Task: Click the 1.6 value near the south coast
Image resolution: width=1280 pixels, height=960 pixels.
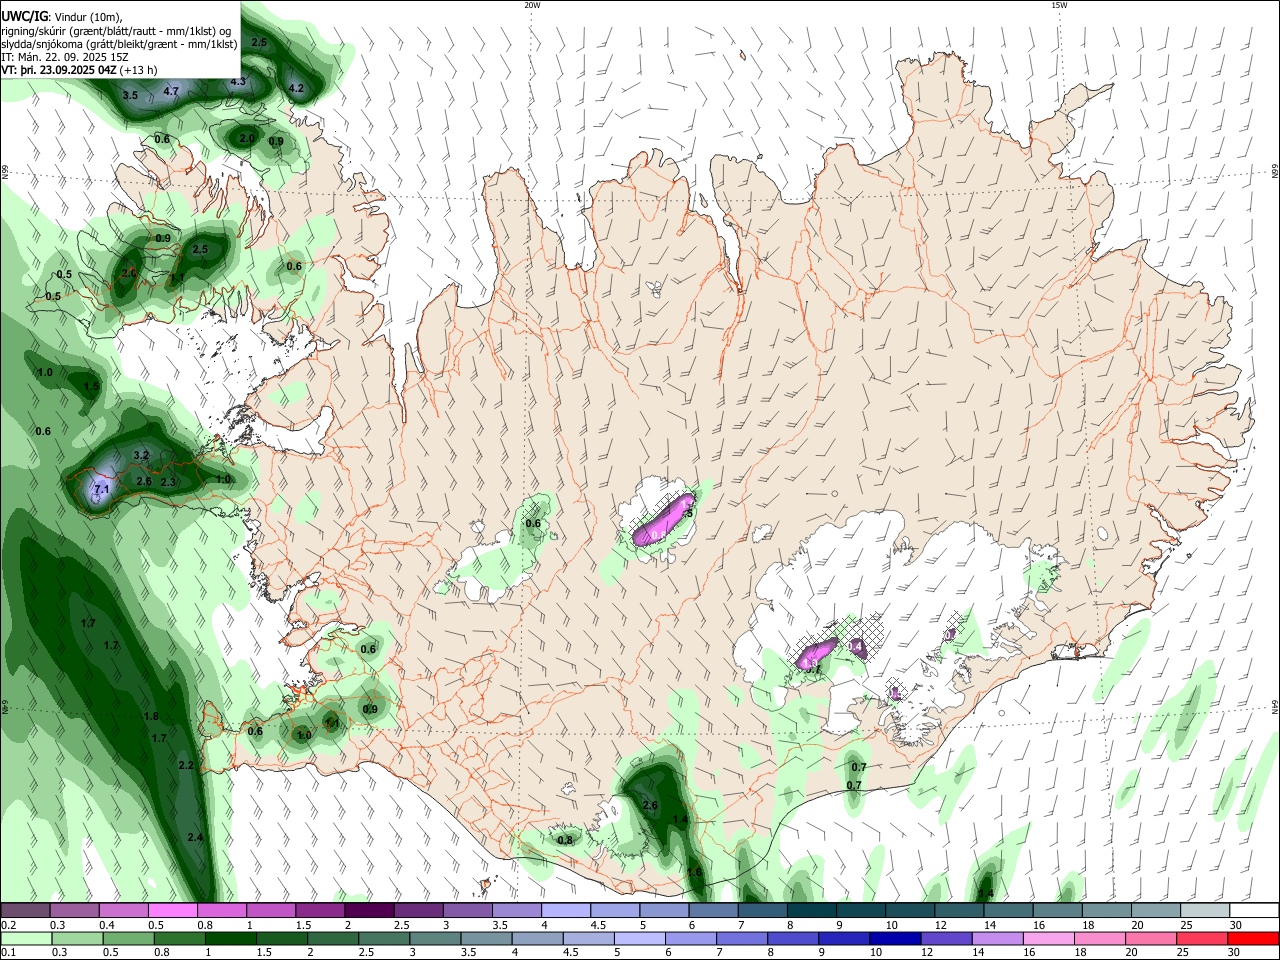Action: pyautogui.click(x=695, y=872)
